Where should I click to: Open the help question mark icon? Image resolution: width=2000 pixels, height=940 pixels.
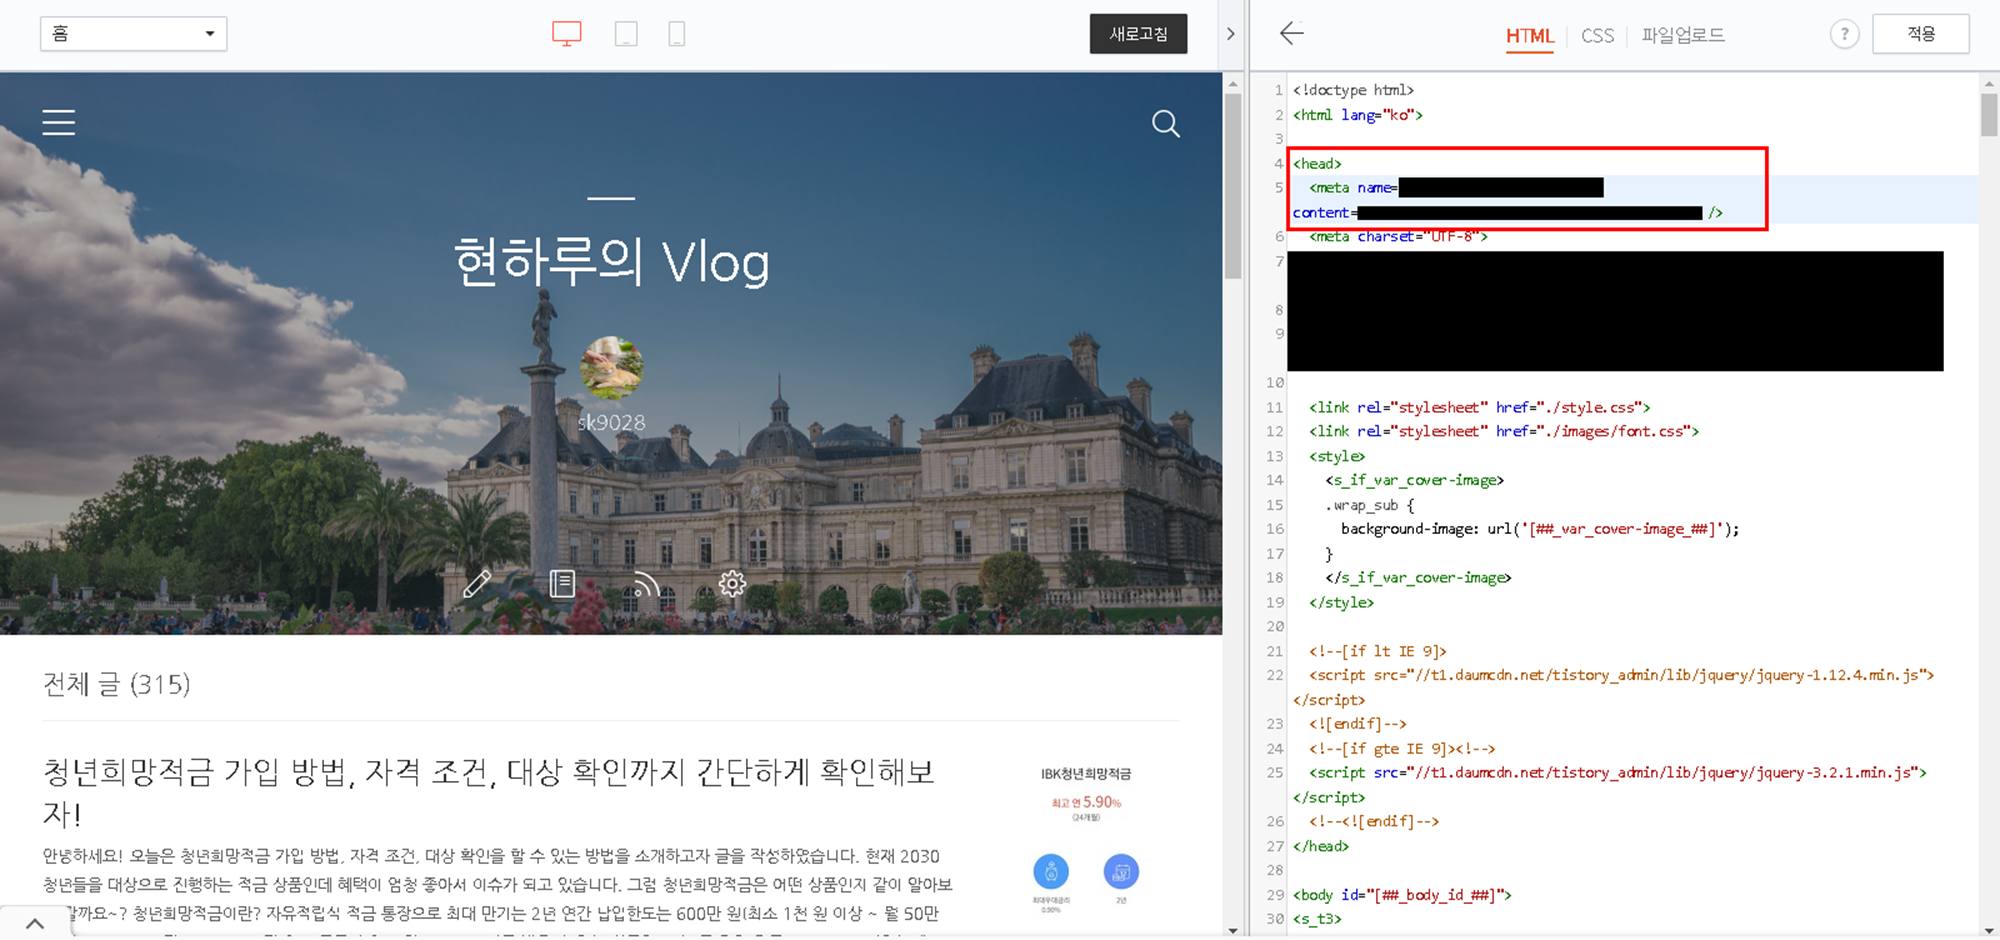click(1844, 34)
